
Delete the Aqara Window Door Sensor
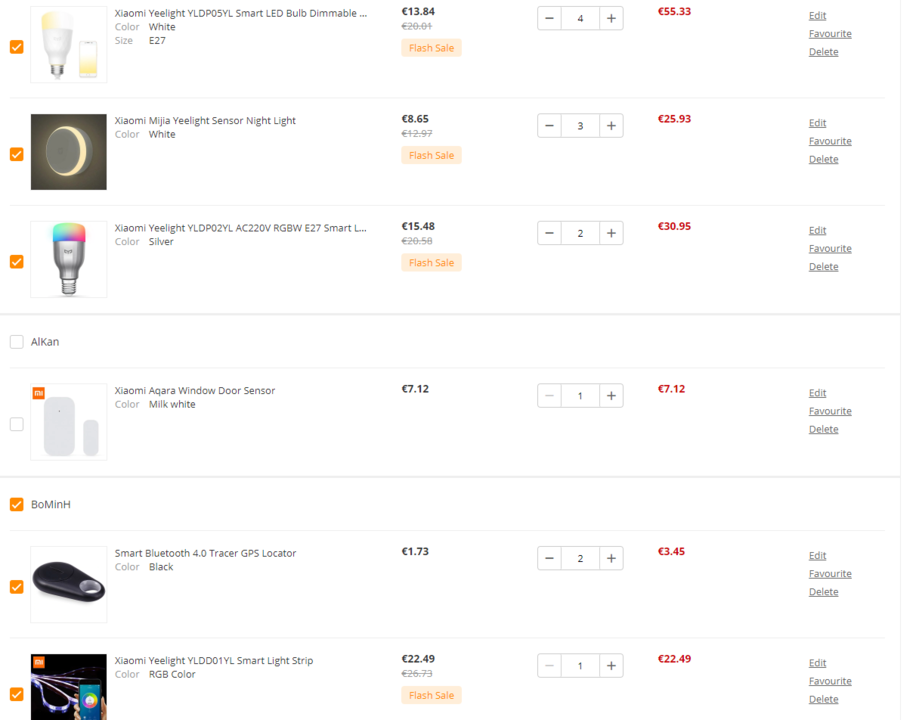[823, 429]
